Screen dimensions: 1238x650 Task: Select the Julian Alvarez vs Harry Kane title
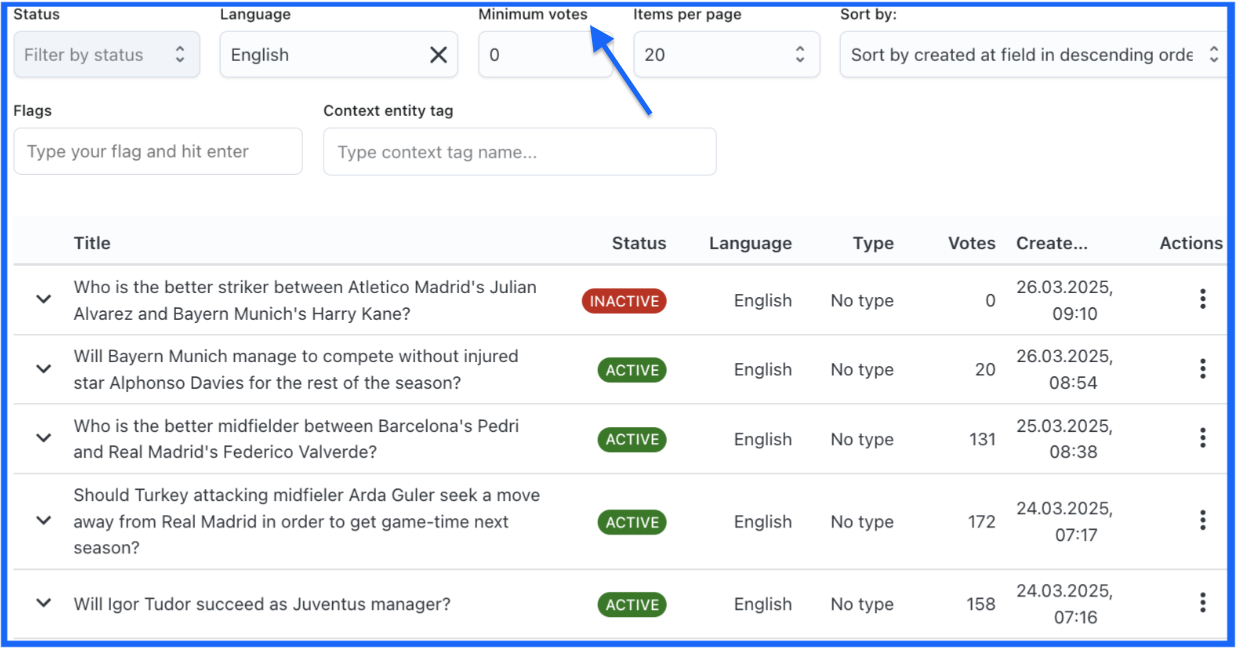point(305,300)
